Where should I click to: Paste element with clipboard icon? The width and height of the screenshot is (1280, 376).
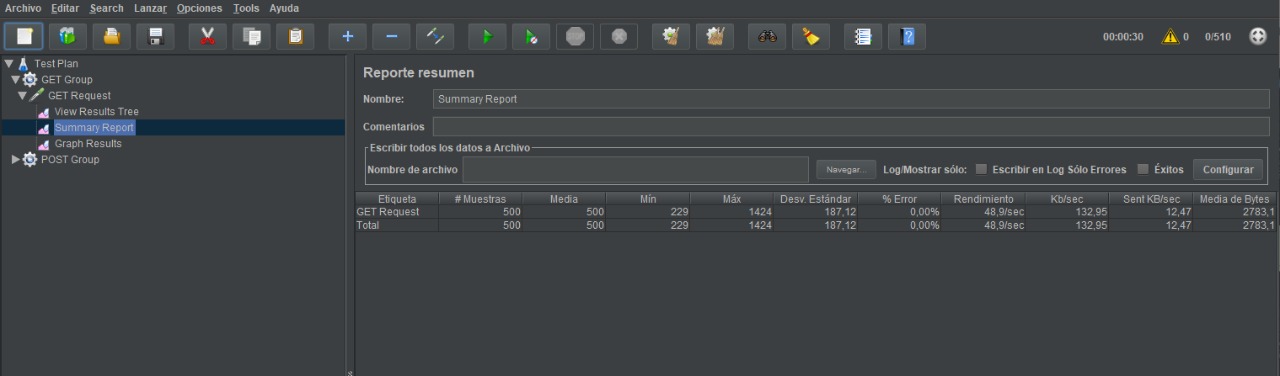pos(295,36)
